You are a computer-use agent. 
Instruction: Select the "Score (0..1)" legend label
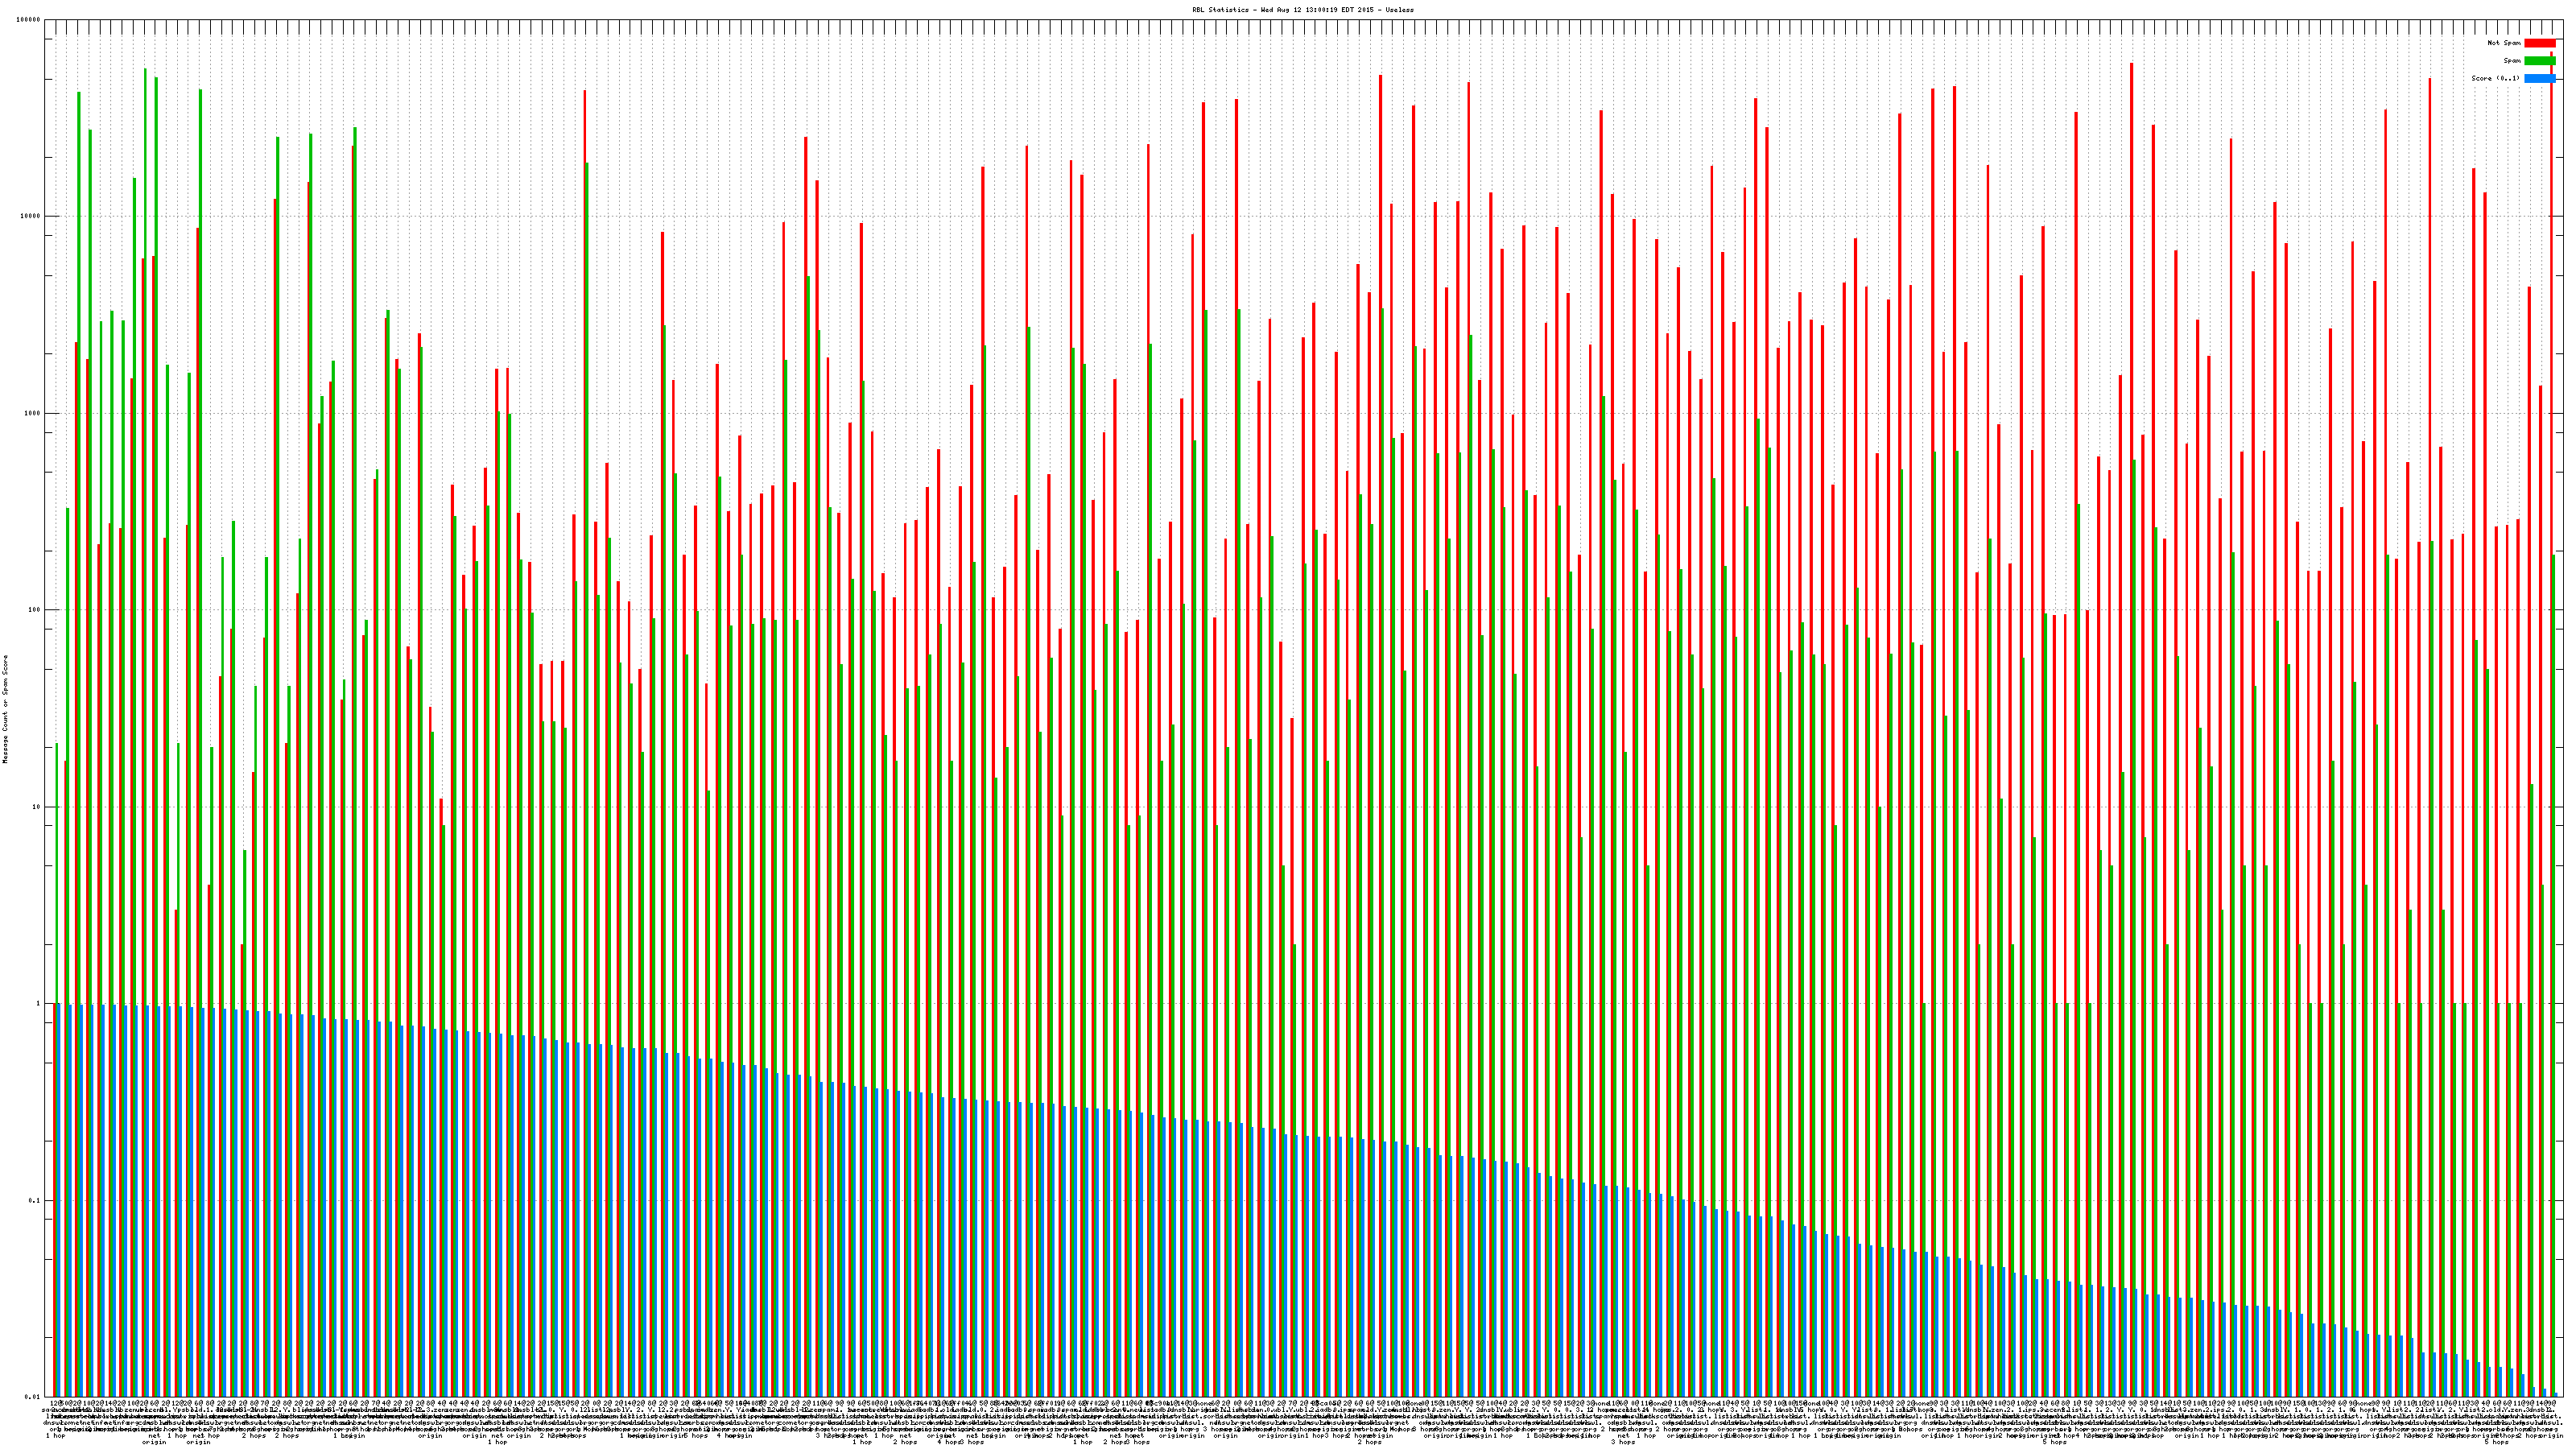pyautogui.click(x=2495, y=78)
